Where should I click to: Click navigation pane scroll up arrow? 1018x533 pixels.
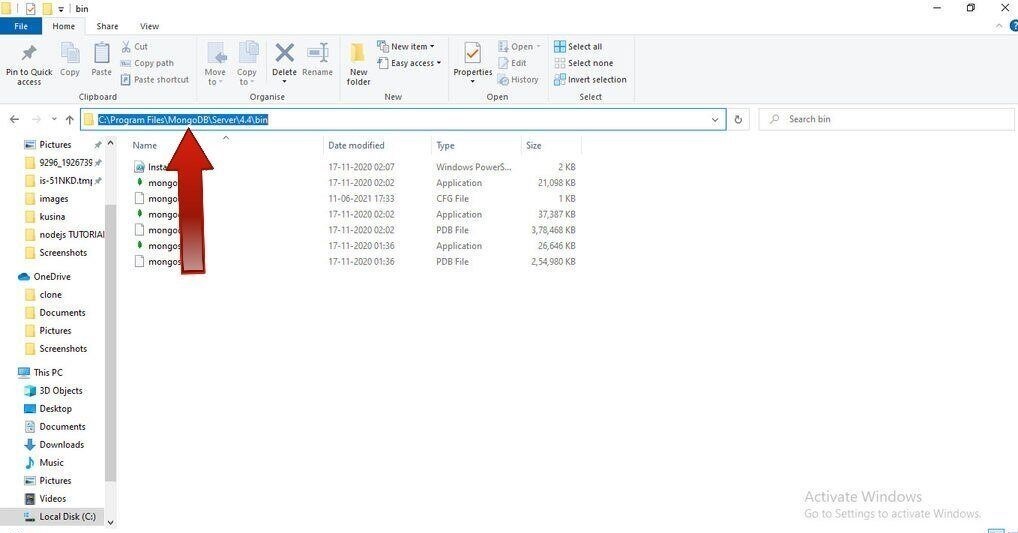(110, 143)
